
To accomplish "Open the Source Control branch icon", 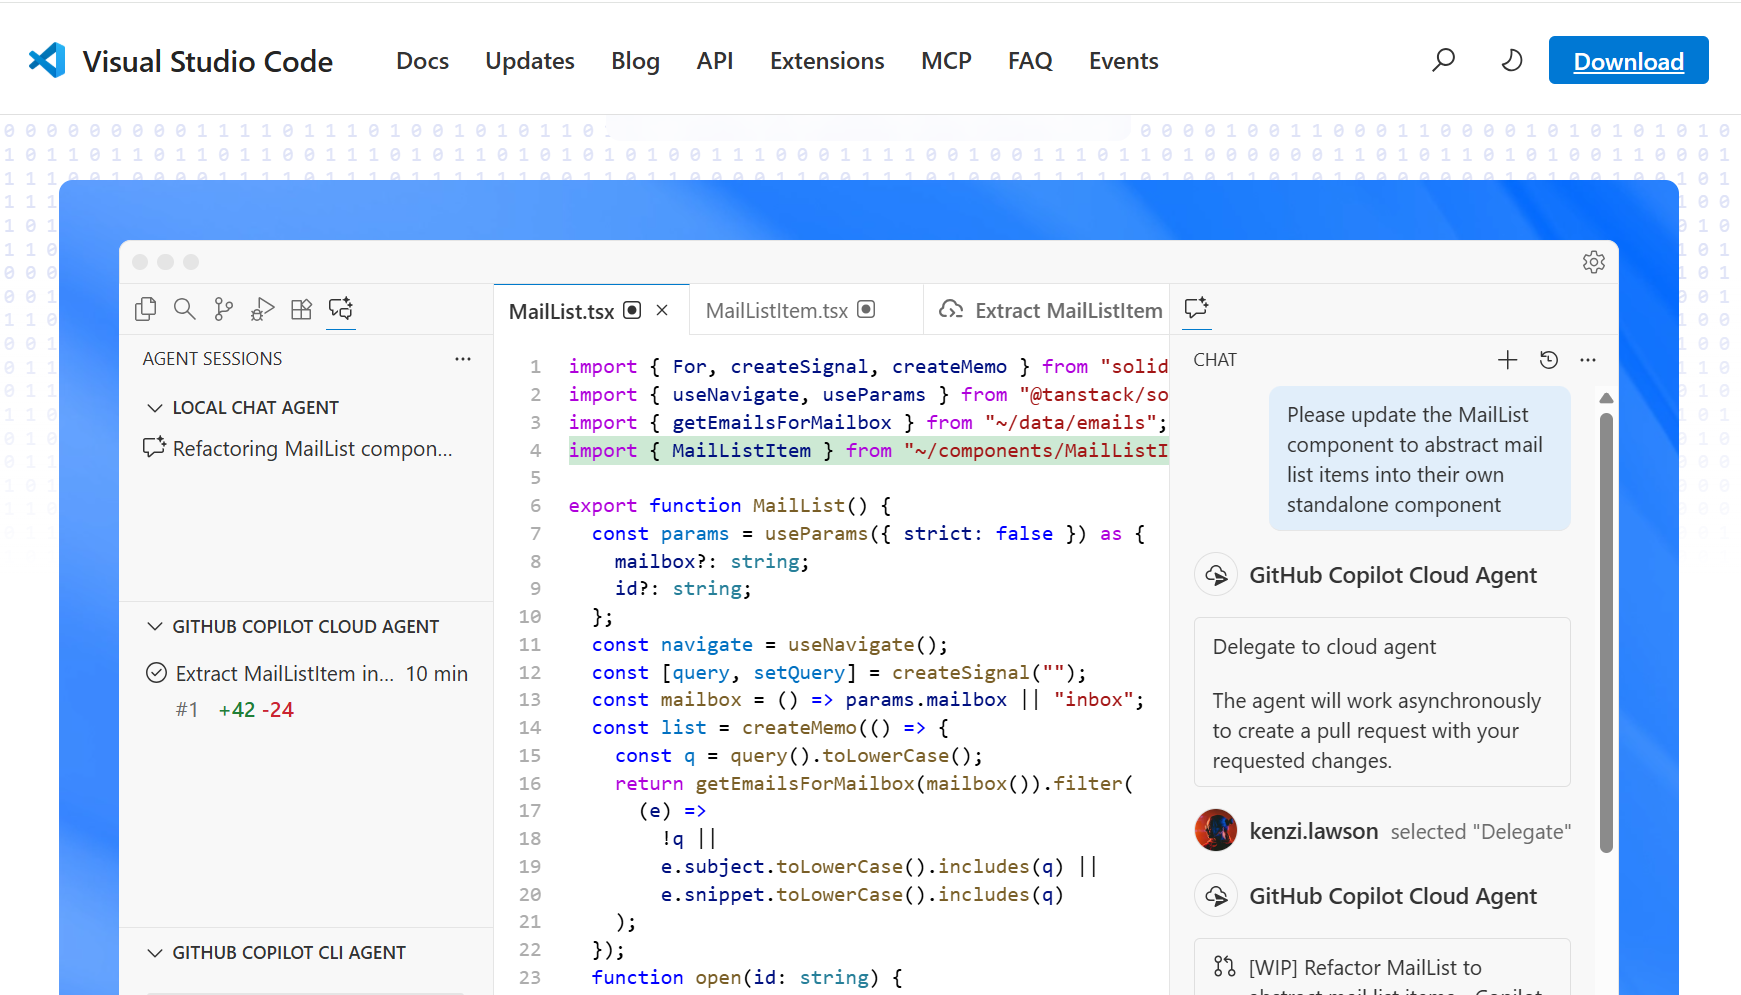I will [224, 309].
